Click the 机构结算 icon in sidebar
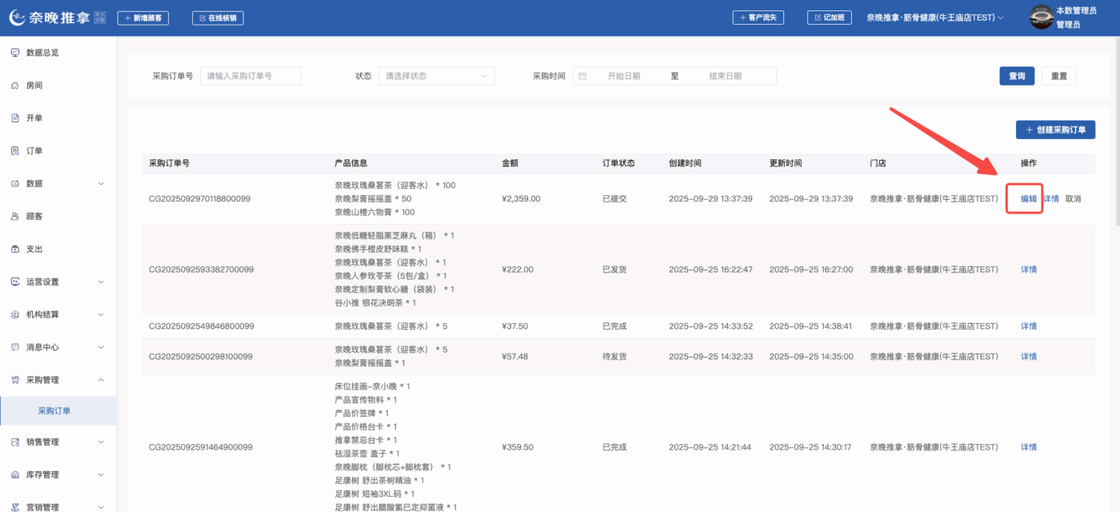This screenshot has width=1120, height=512. pyautogui.click(x=15, y=314)
